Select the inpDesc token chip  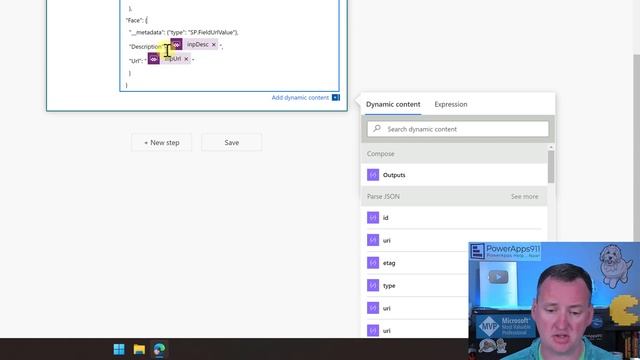coord(194,44)
